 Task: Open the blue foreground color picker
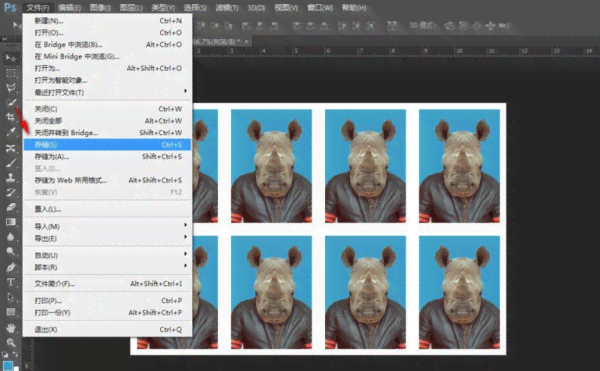point(8,365)
